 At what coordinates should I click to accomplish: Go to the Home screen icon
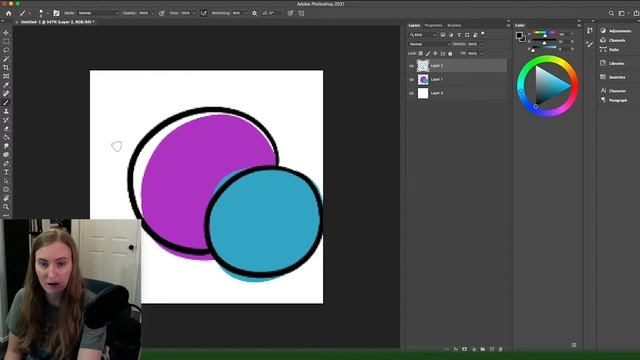(x=9, y=13)
